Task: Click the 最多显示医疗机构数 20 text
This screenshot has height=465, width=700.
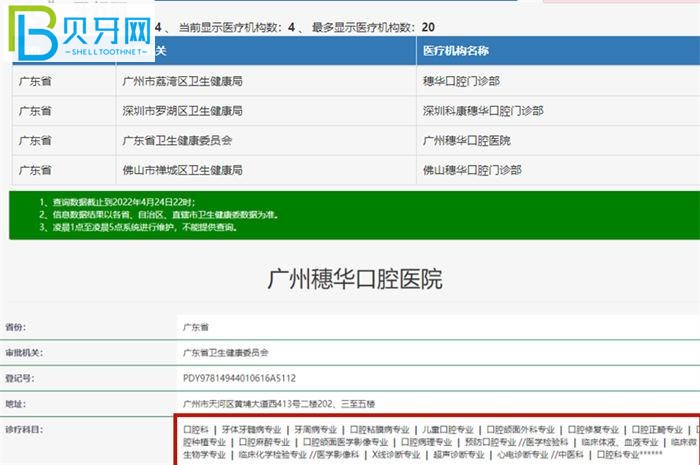Action: pos(373,28)
